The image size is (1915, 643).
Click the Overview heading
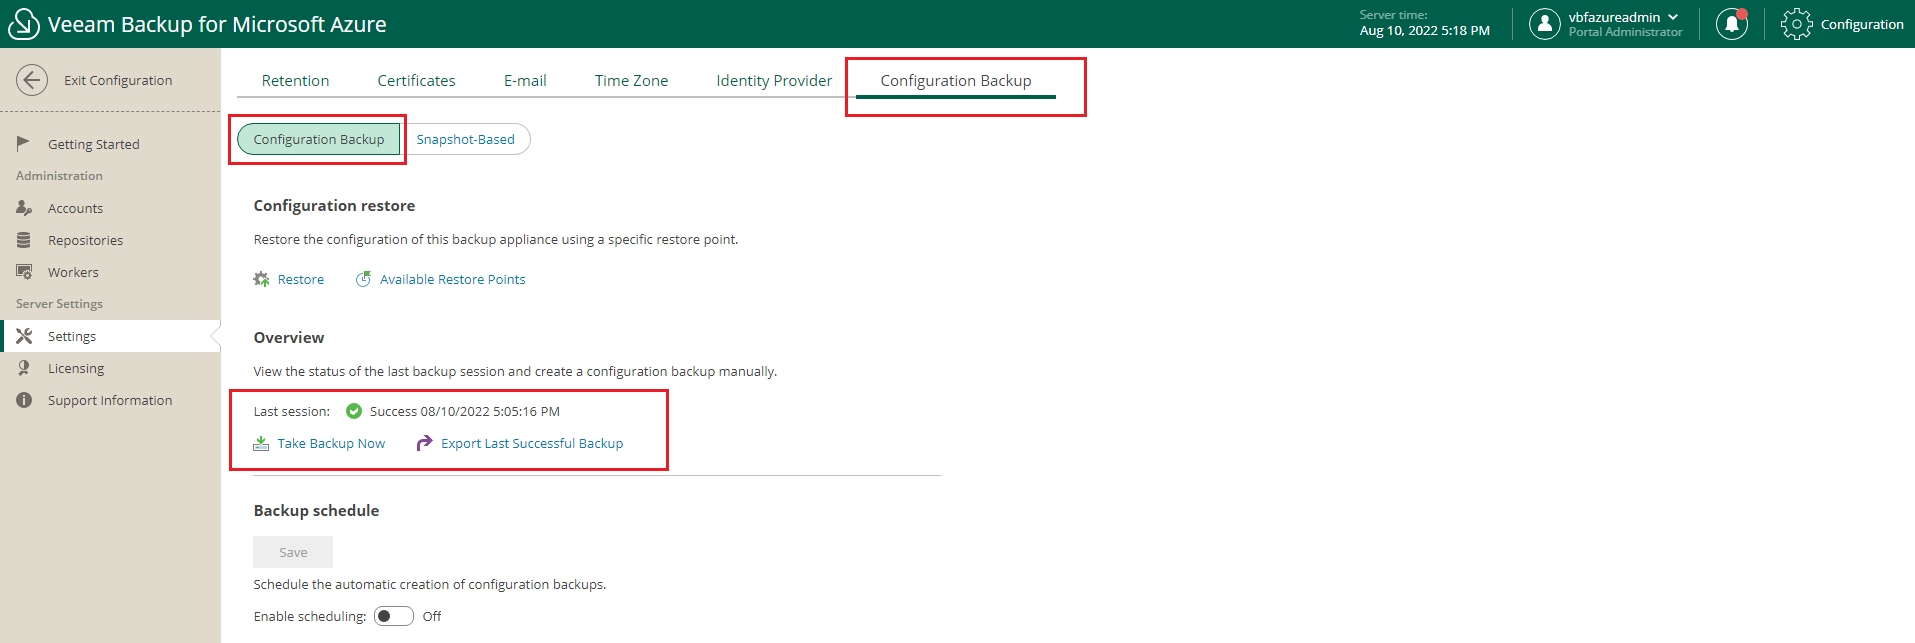289,337
